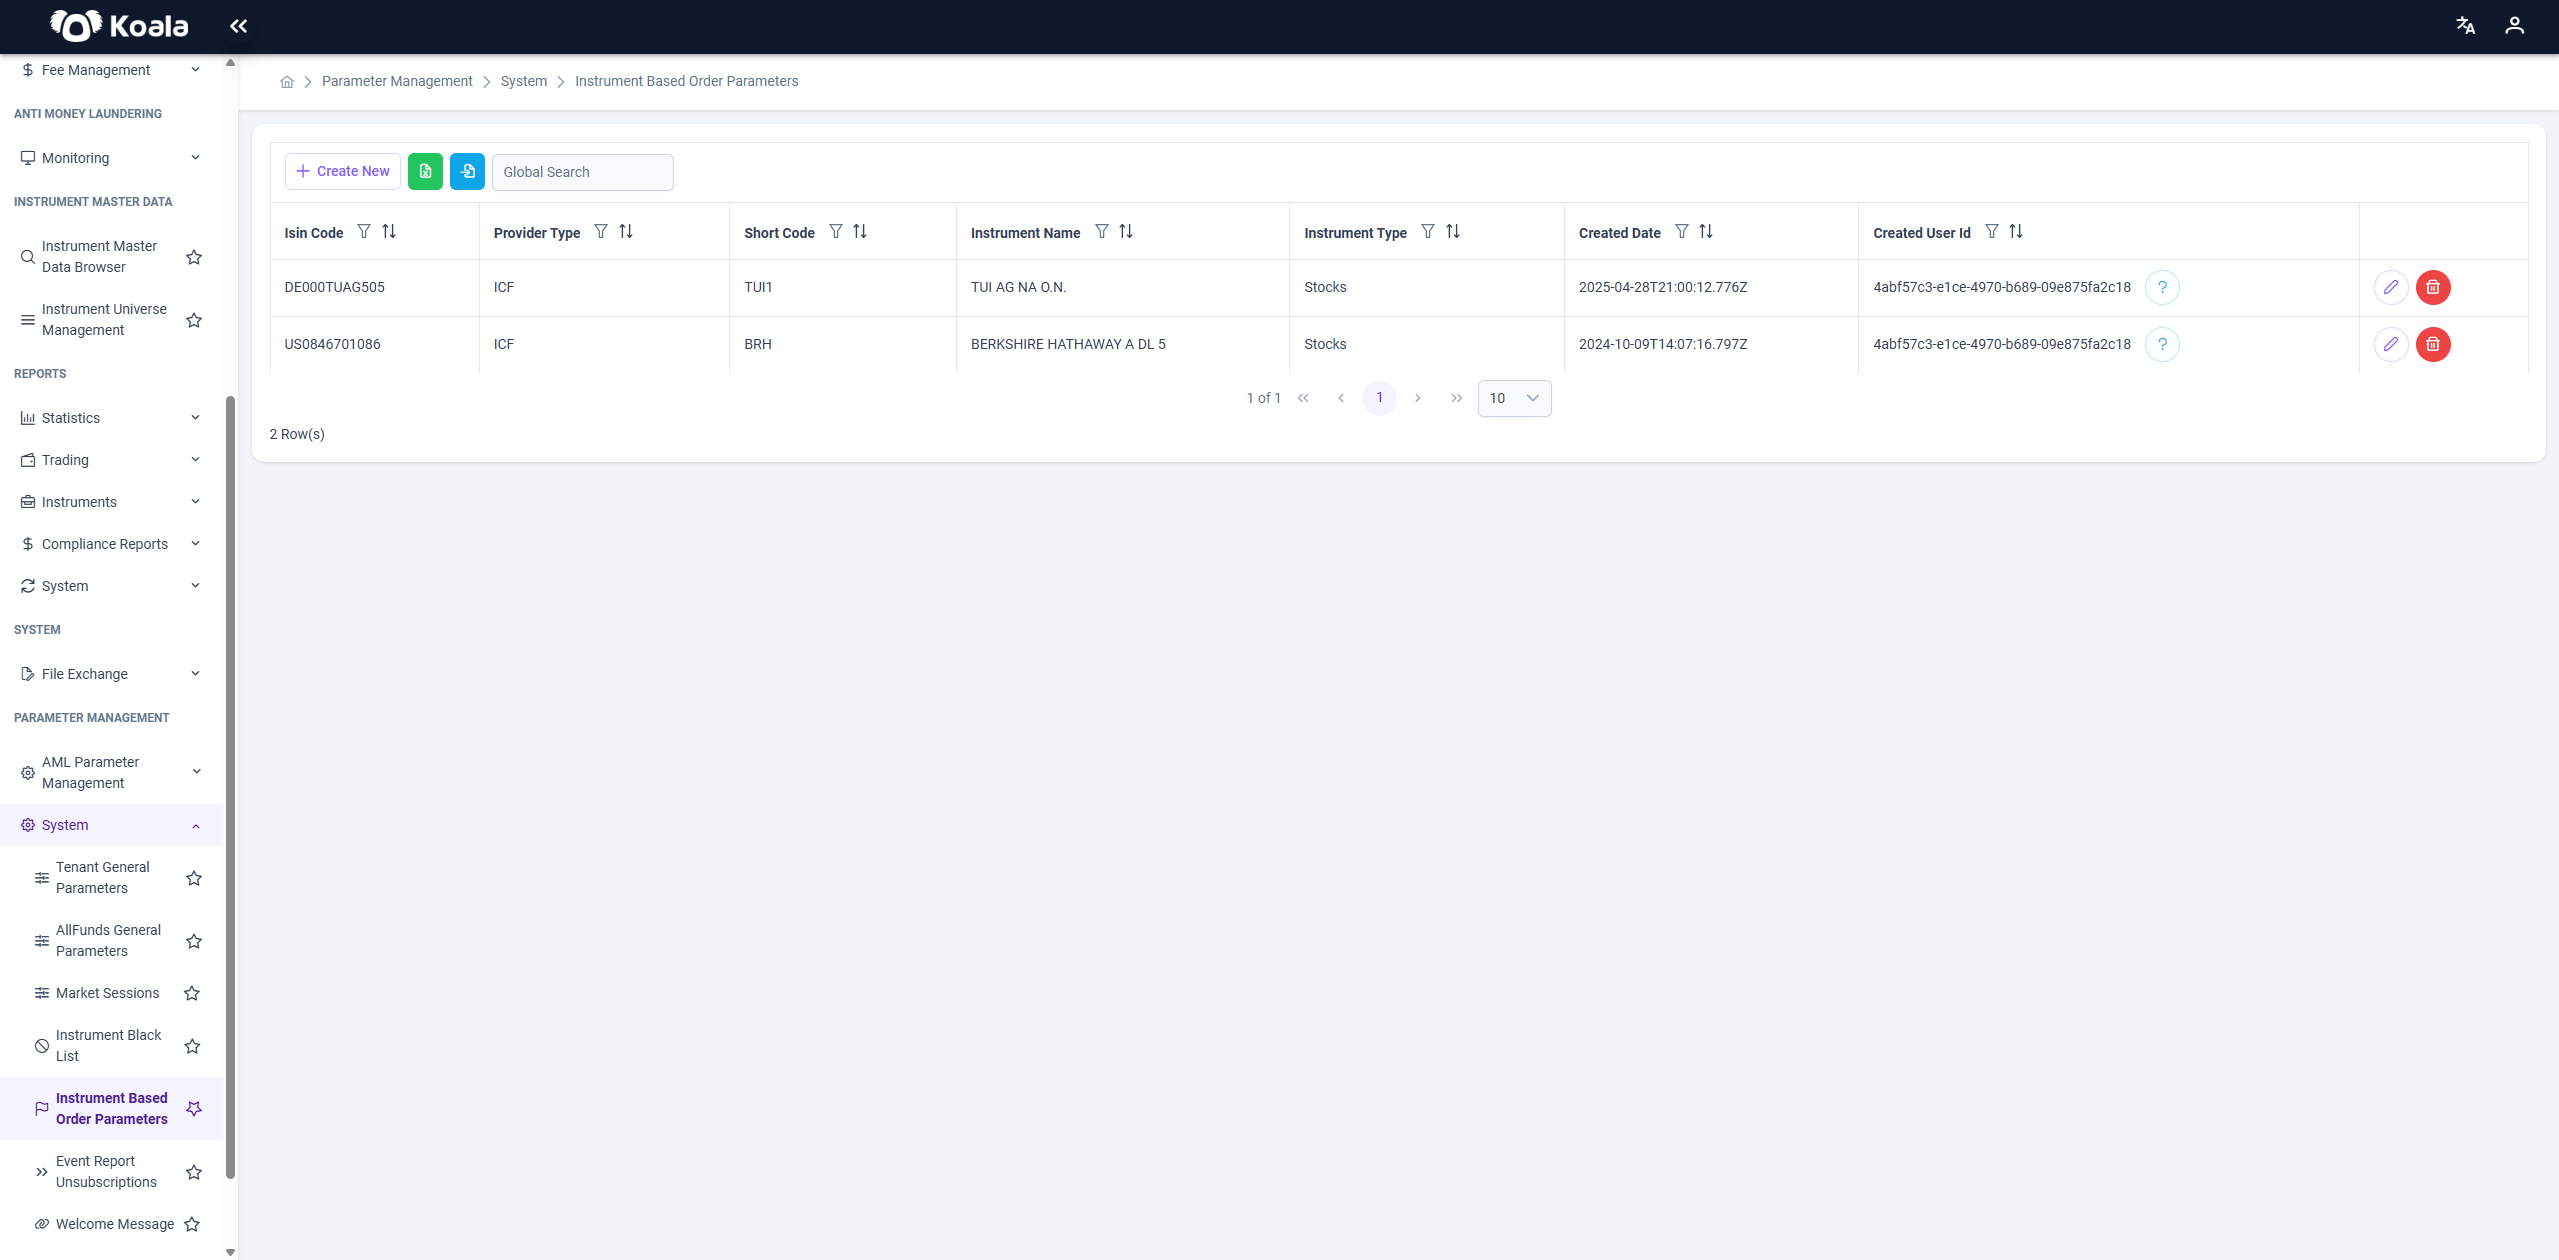2559x1260 pixels.
Task: Delete the BERKSHIRE HATHAWAY row
Action: coord(2433,345)
